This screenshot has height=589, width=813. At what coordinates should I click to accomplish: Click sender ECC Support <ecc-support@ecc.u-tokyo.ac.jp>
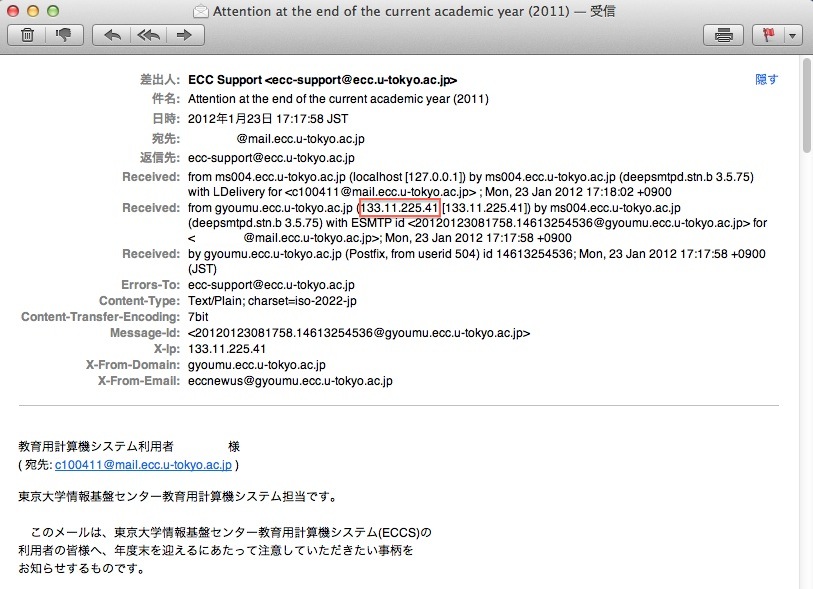pyautogui.click(x=322, y=80)
